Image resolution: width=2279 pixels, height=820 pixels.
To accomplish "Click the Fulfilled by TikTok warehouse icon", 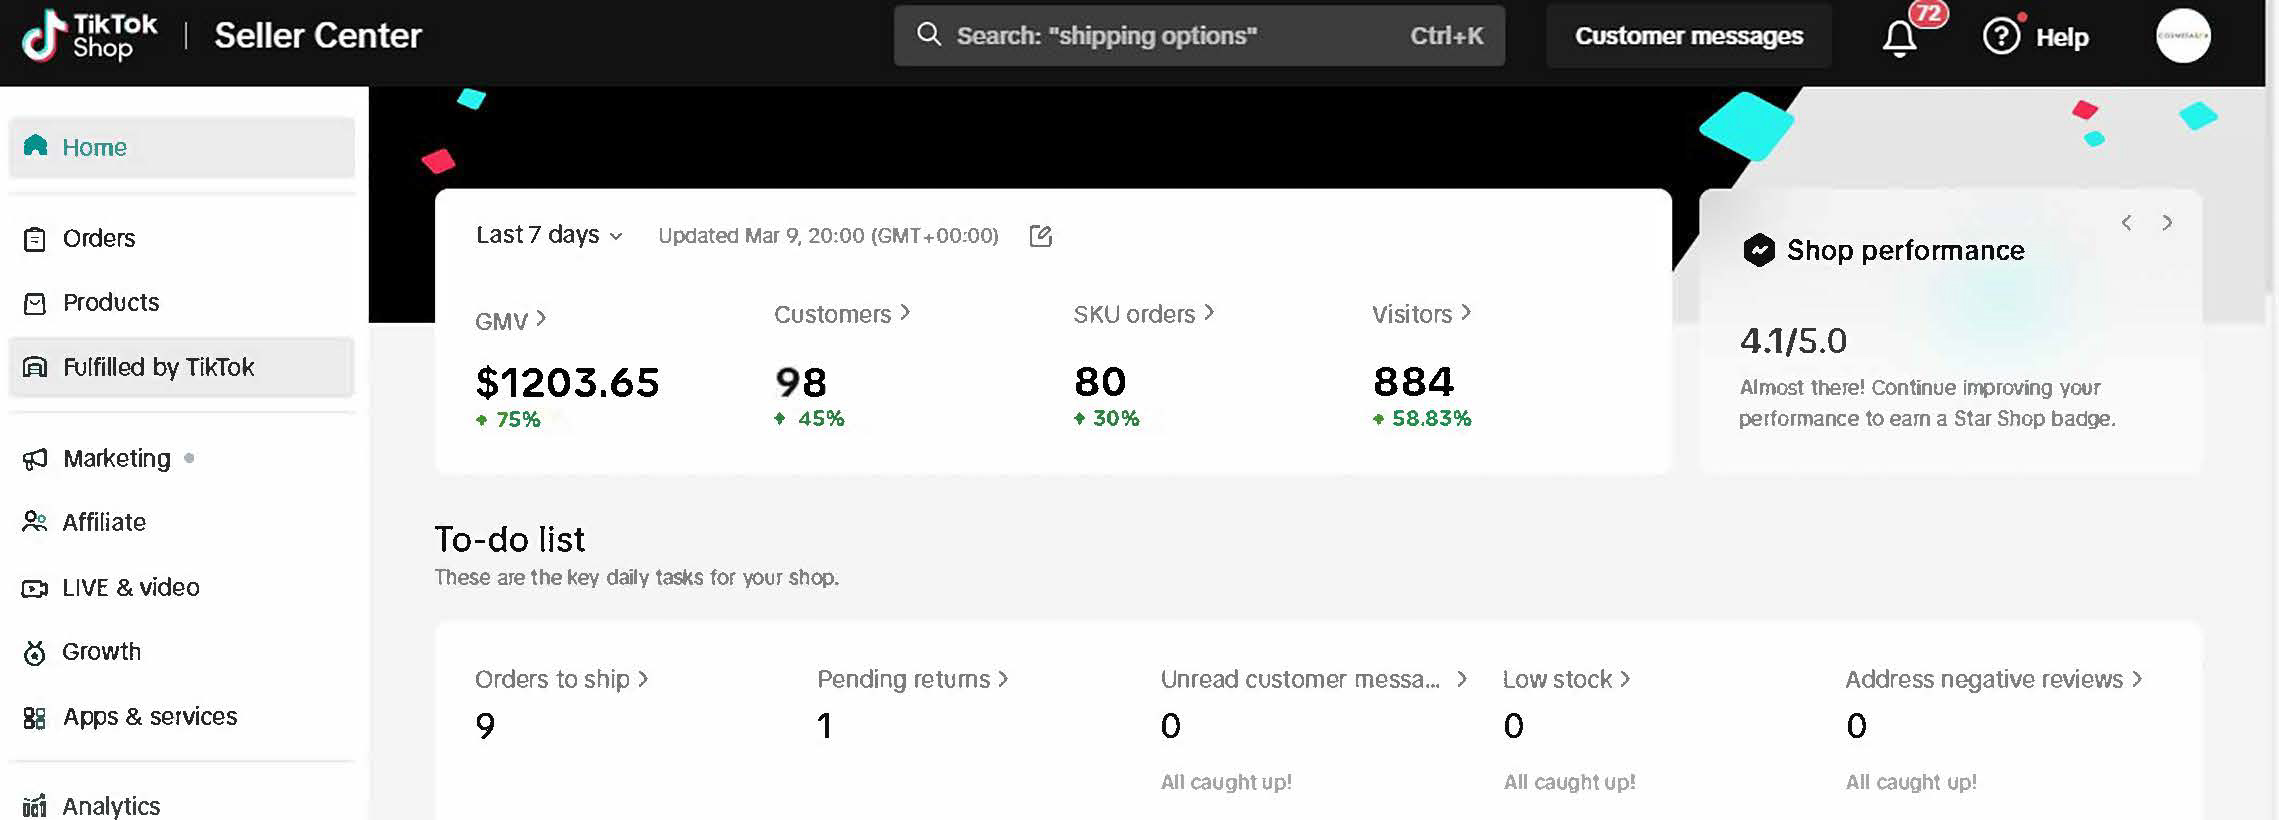I will click(35, 367).
